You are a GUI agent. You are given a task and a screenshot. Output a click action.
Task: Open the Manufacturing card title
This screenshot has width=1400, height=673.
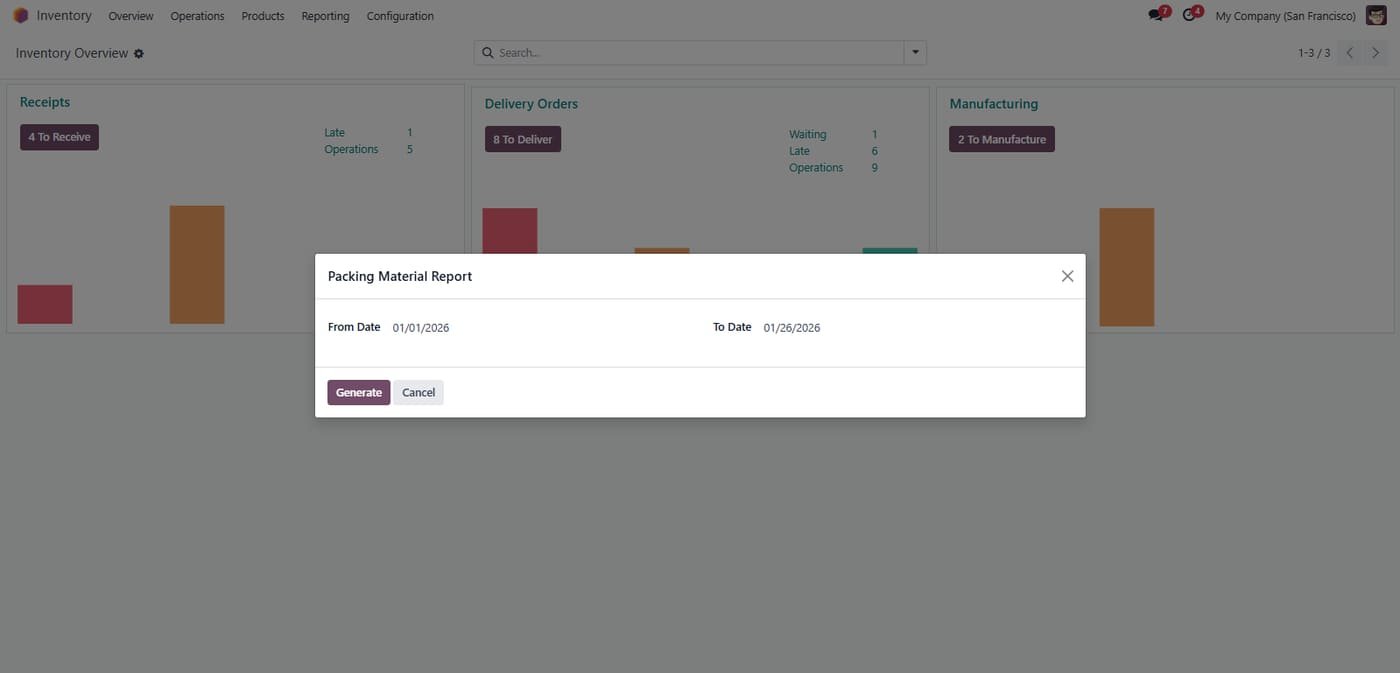click(994, 104)
